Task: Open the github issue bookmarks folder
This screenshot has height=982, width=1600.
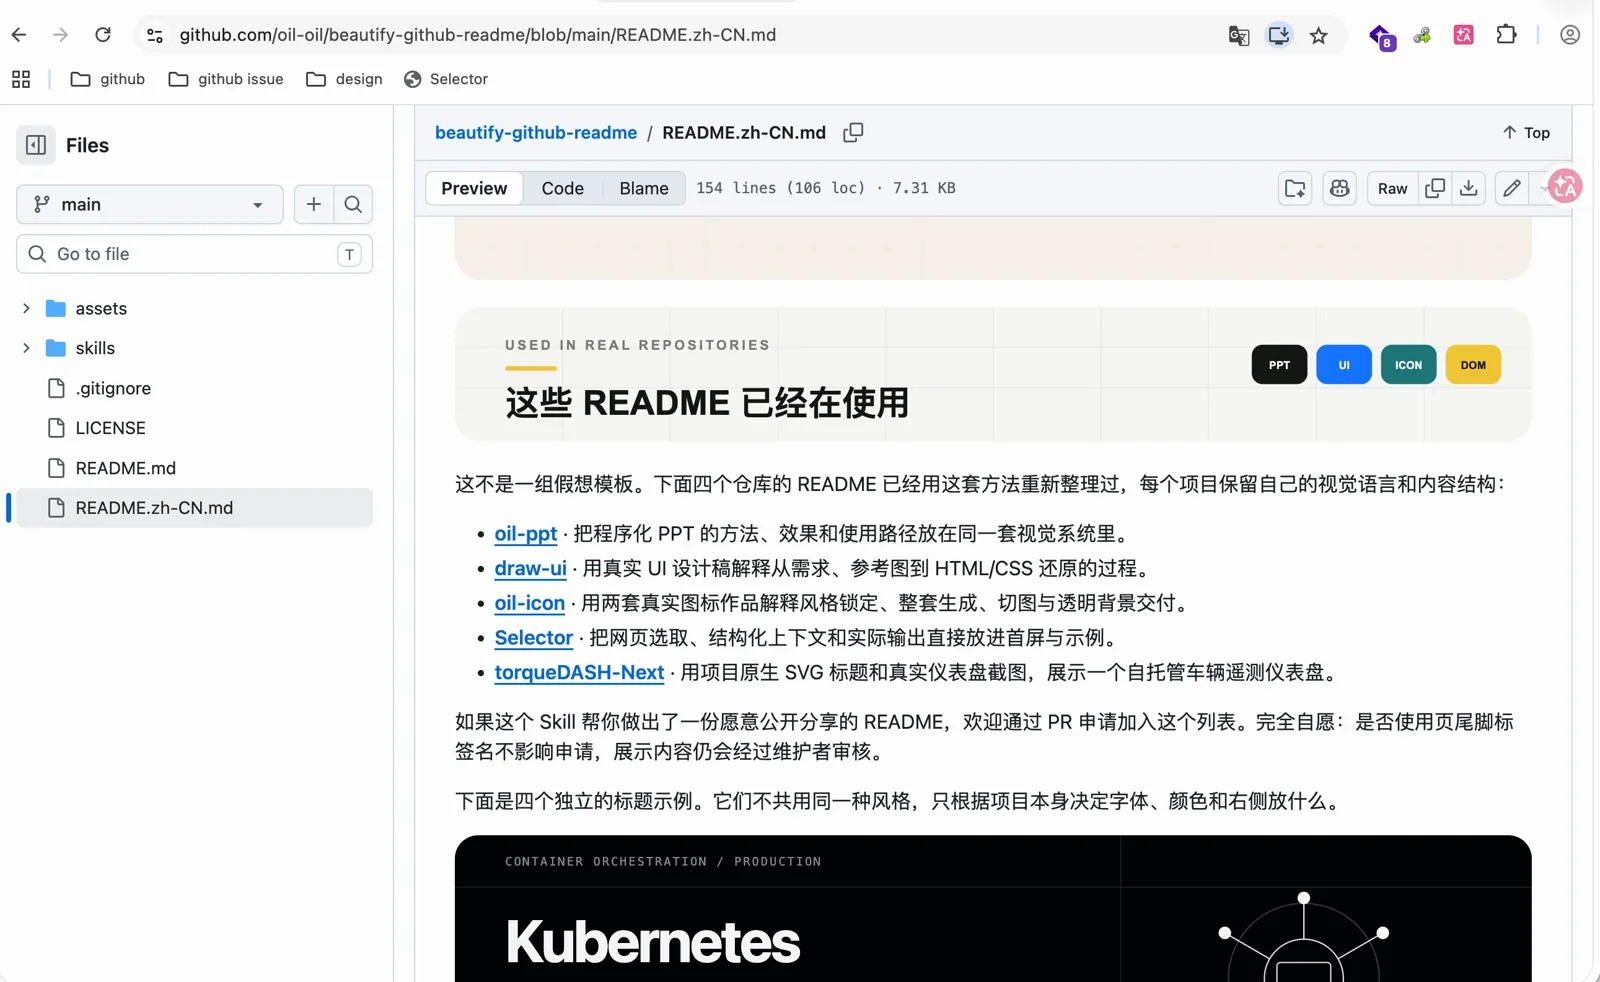Action: point(226,79)
